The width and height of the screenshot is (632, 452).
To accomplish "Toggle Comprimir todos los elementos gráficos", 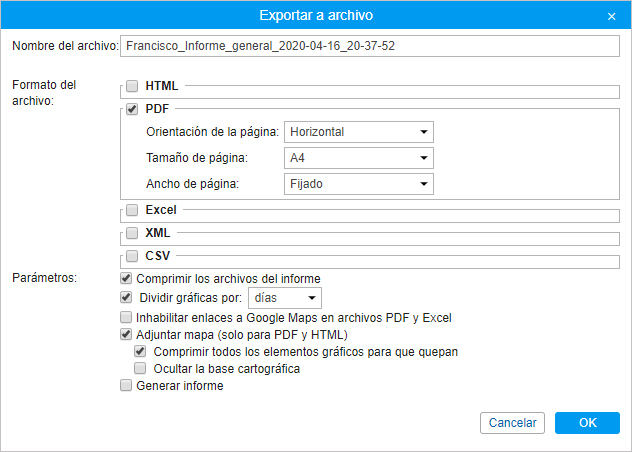I will coord(140,351).
